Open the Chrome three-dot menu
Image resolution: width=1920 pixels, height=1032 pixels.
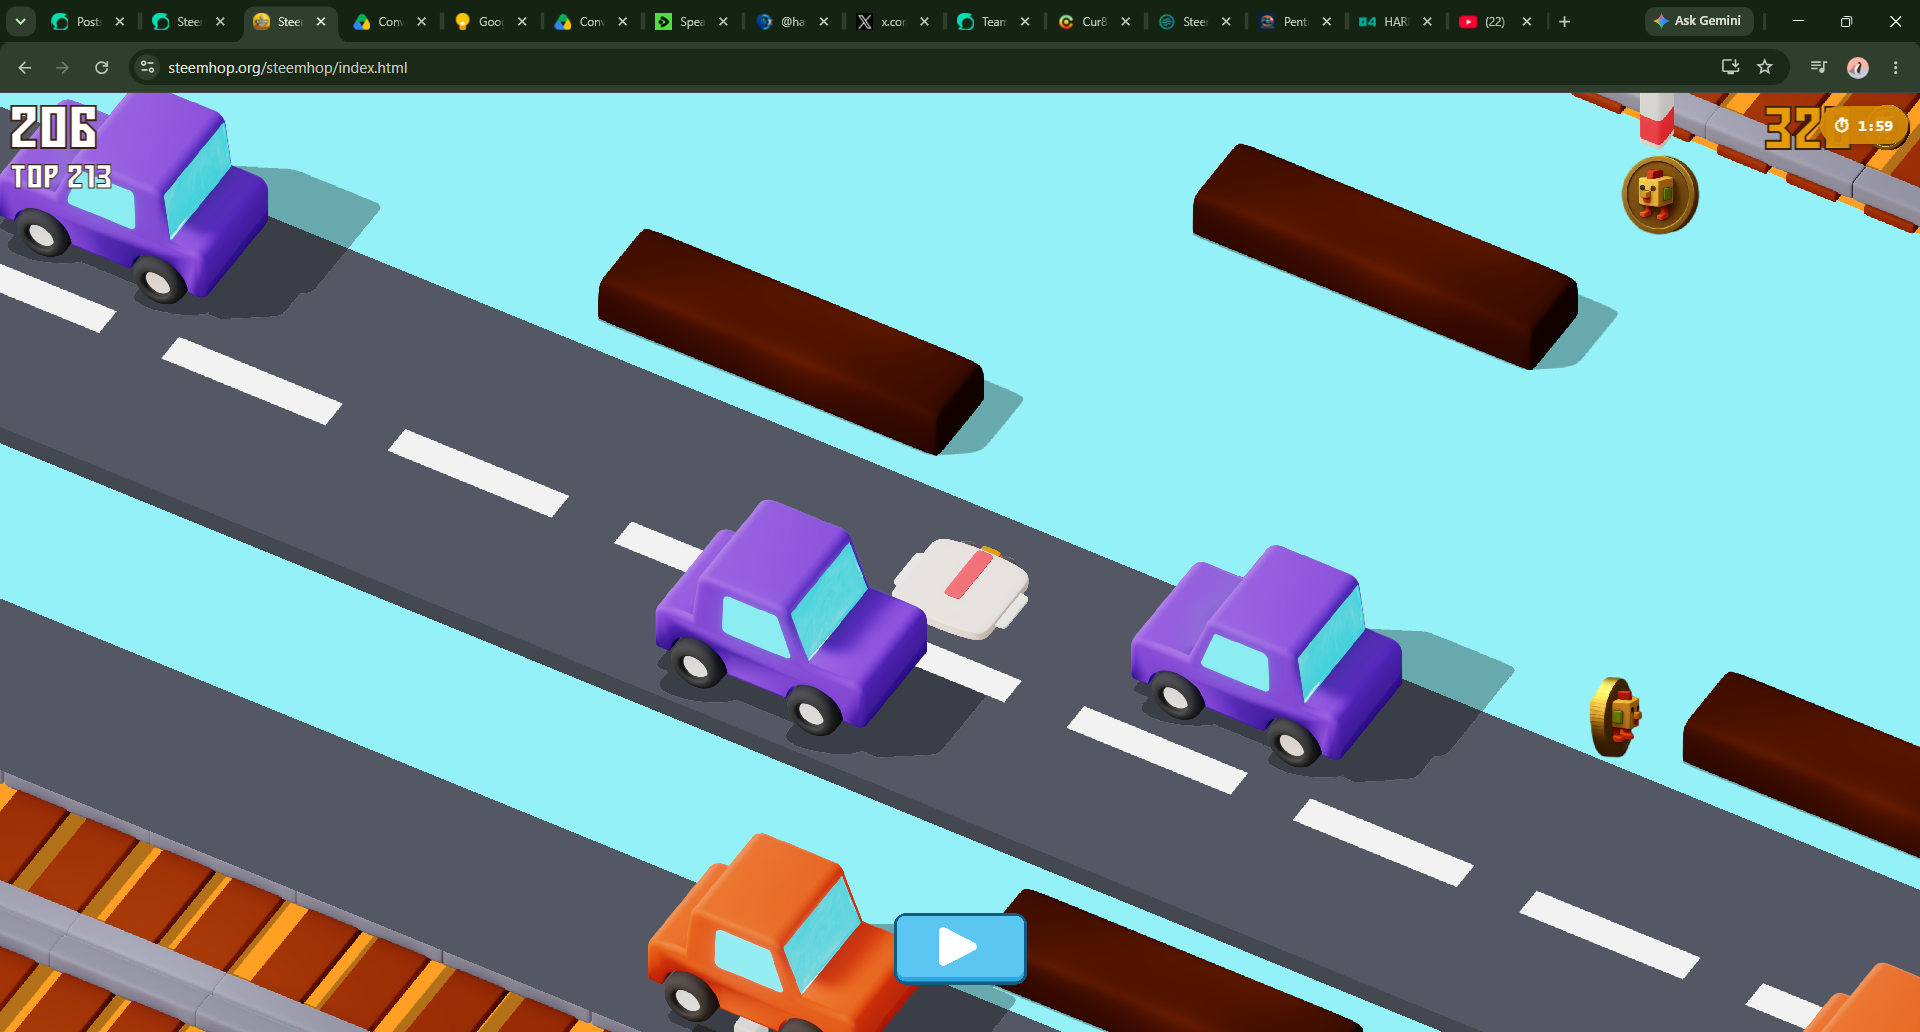[1896, 67]
